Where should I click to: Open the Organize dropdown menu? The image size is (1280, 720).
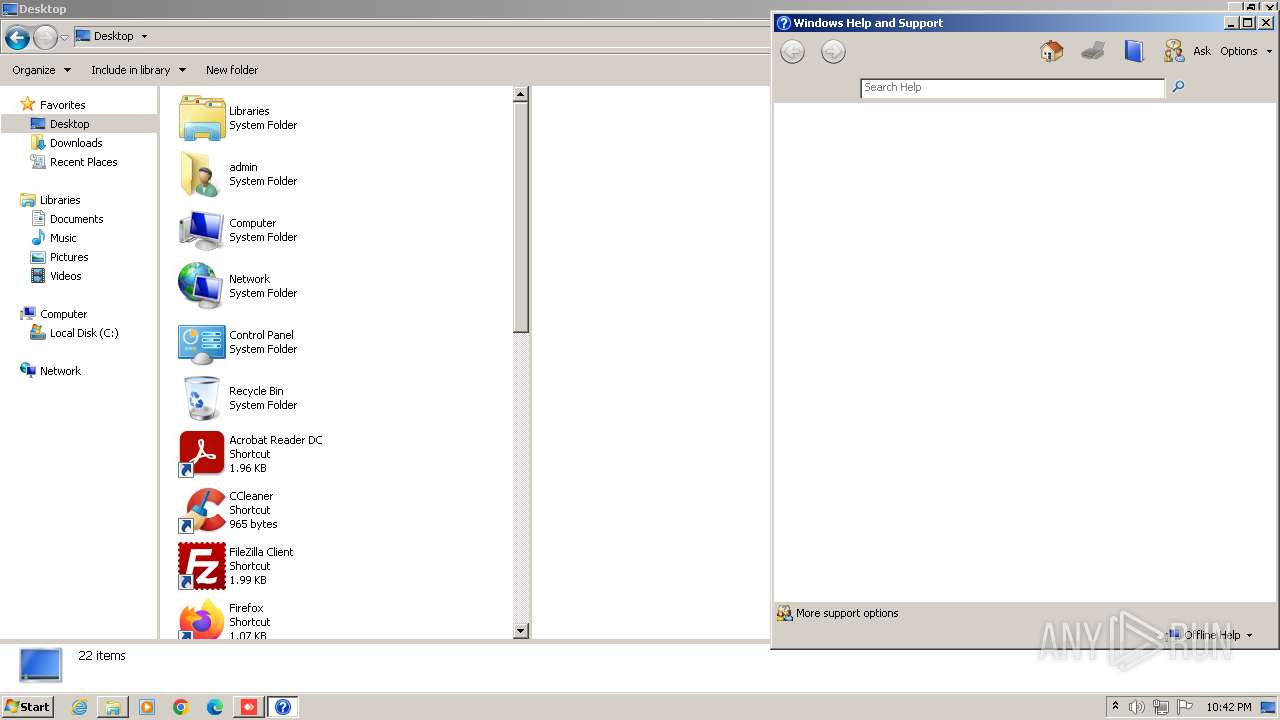[x=42, y=70]
